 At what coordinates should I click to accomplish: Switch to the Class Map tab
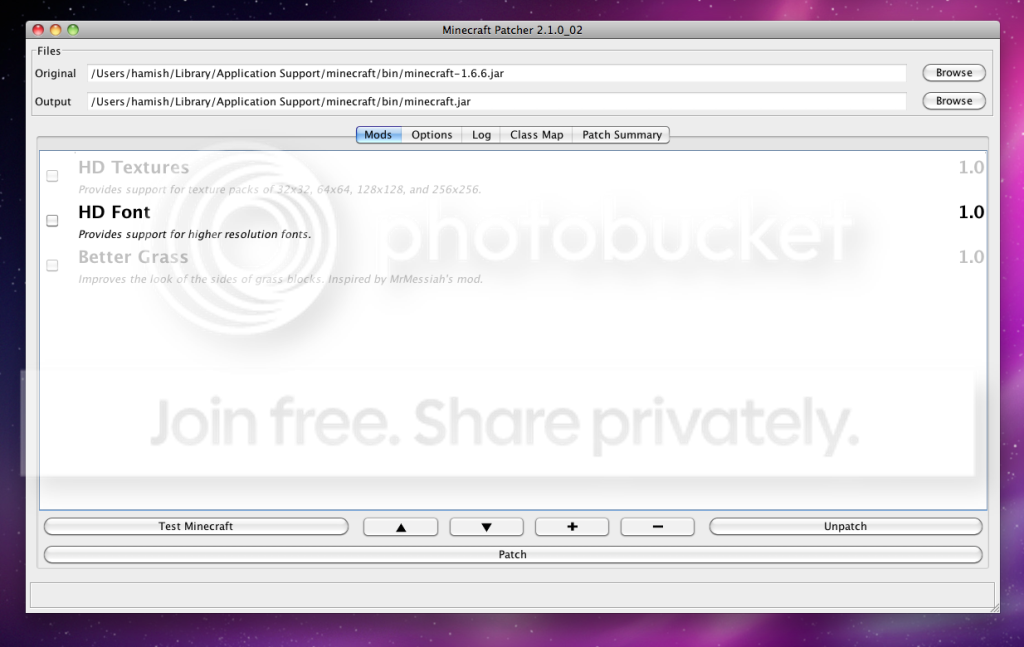coord(536,135)
